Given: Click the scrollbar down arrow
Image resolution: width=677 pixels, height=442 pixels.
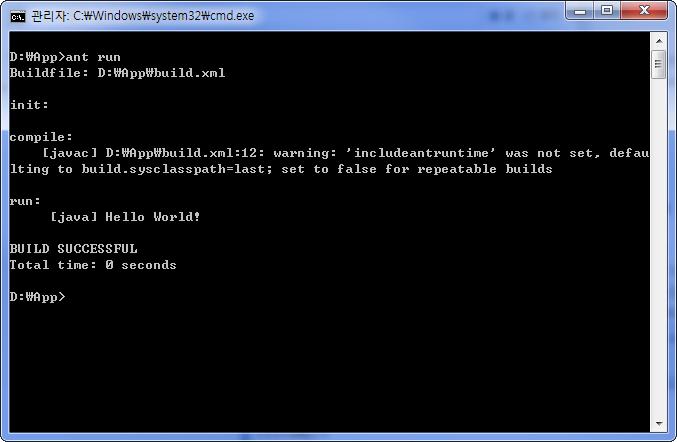Looking at the screenshot, I should tap(659, 424).
